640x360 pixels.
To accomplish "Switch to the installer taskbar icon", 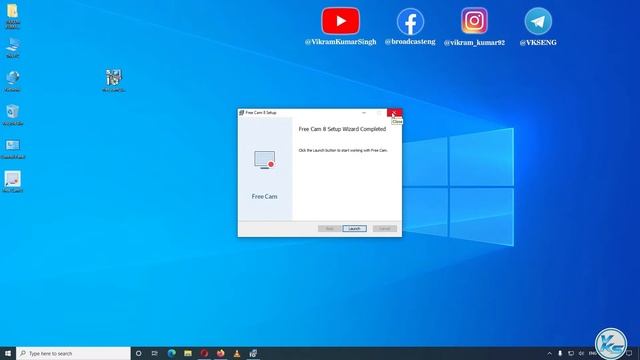I will click(253, 353).
